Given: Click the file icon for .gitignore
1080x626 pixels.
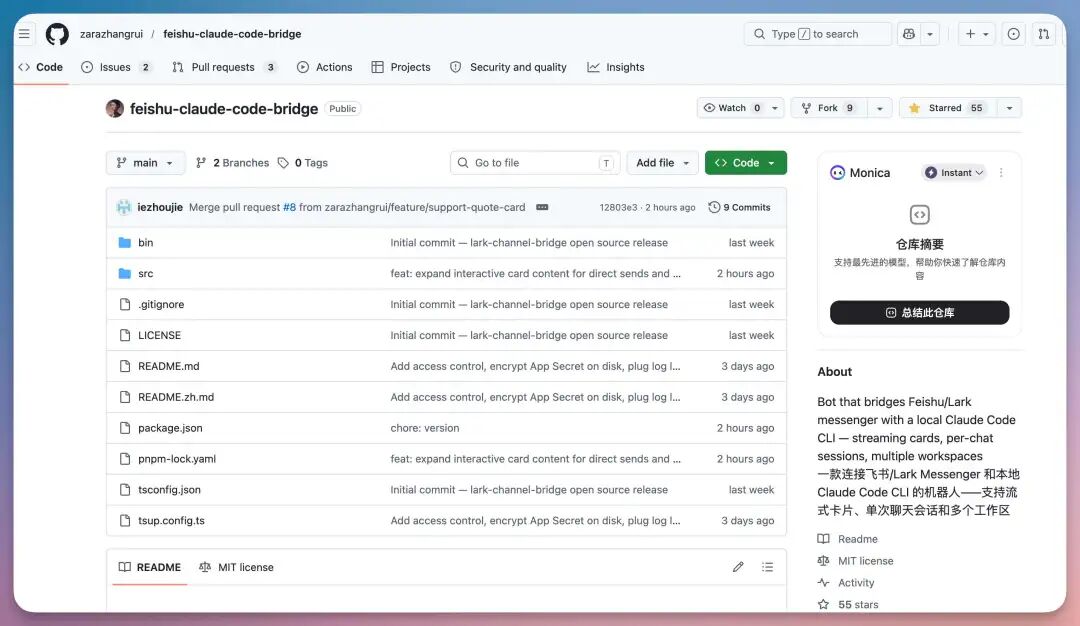Looking at the screenshot, I should click(x=125, y=304).
